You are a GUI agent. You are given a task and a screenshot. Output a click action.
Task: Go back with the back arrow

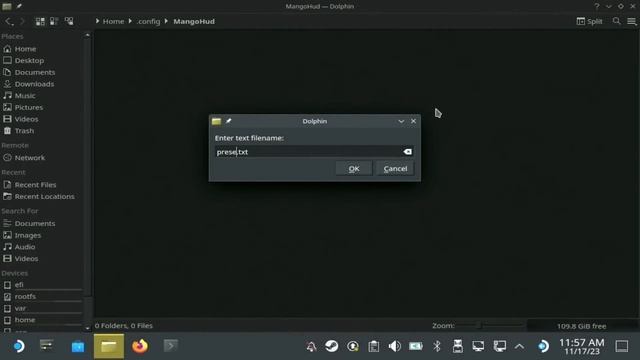[9, 21]
